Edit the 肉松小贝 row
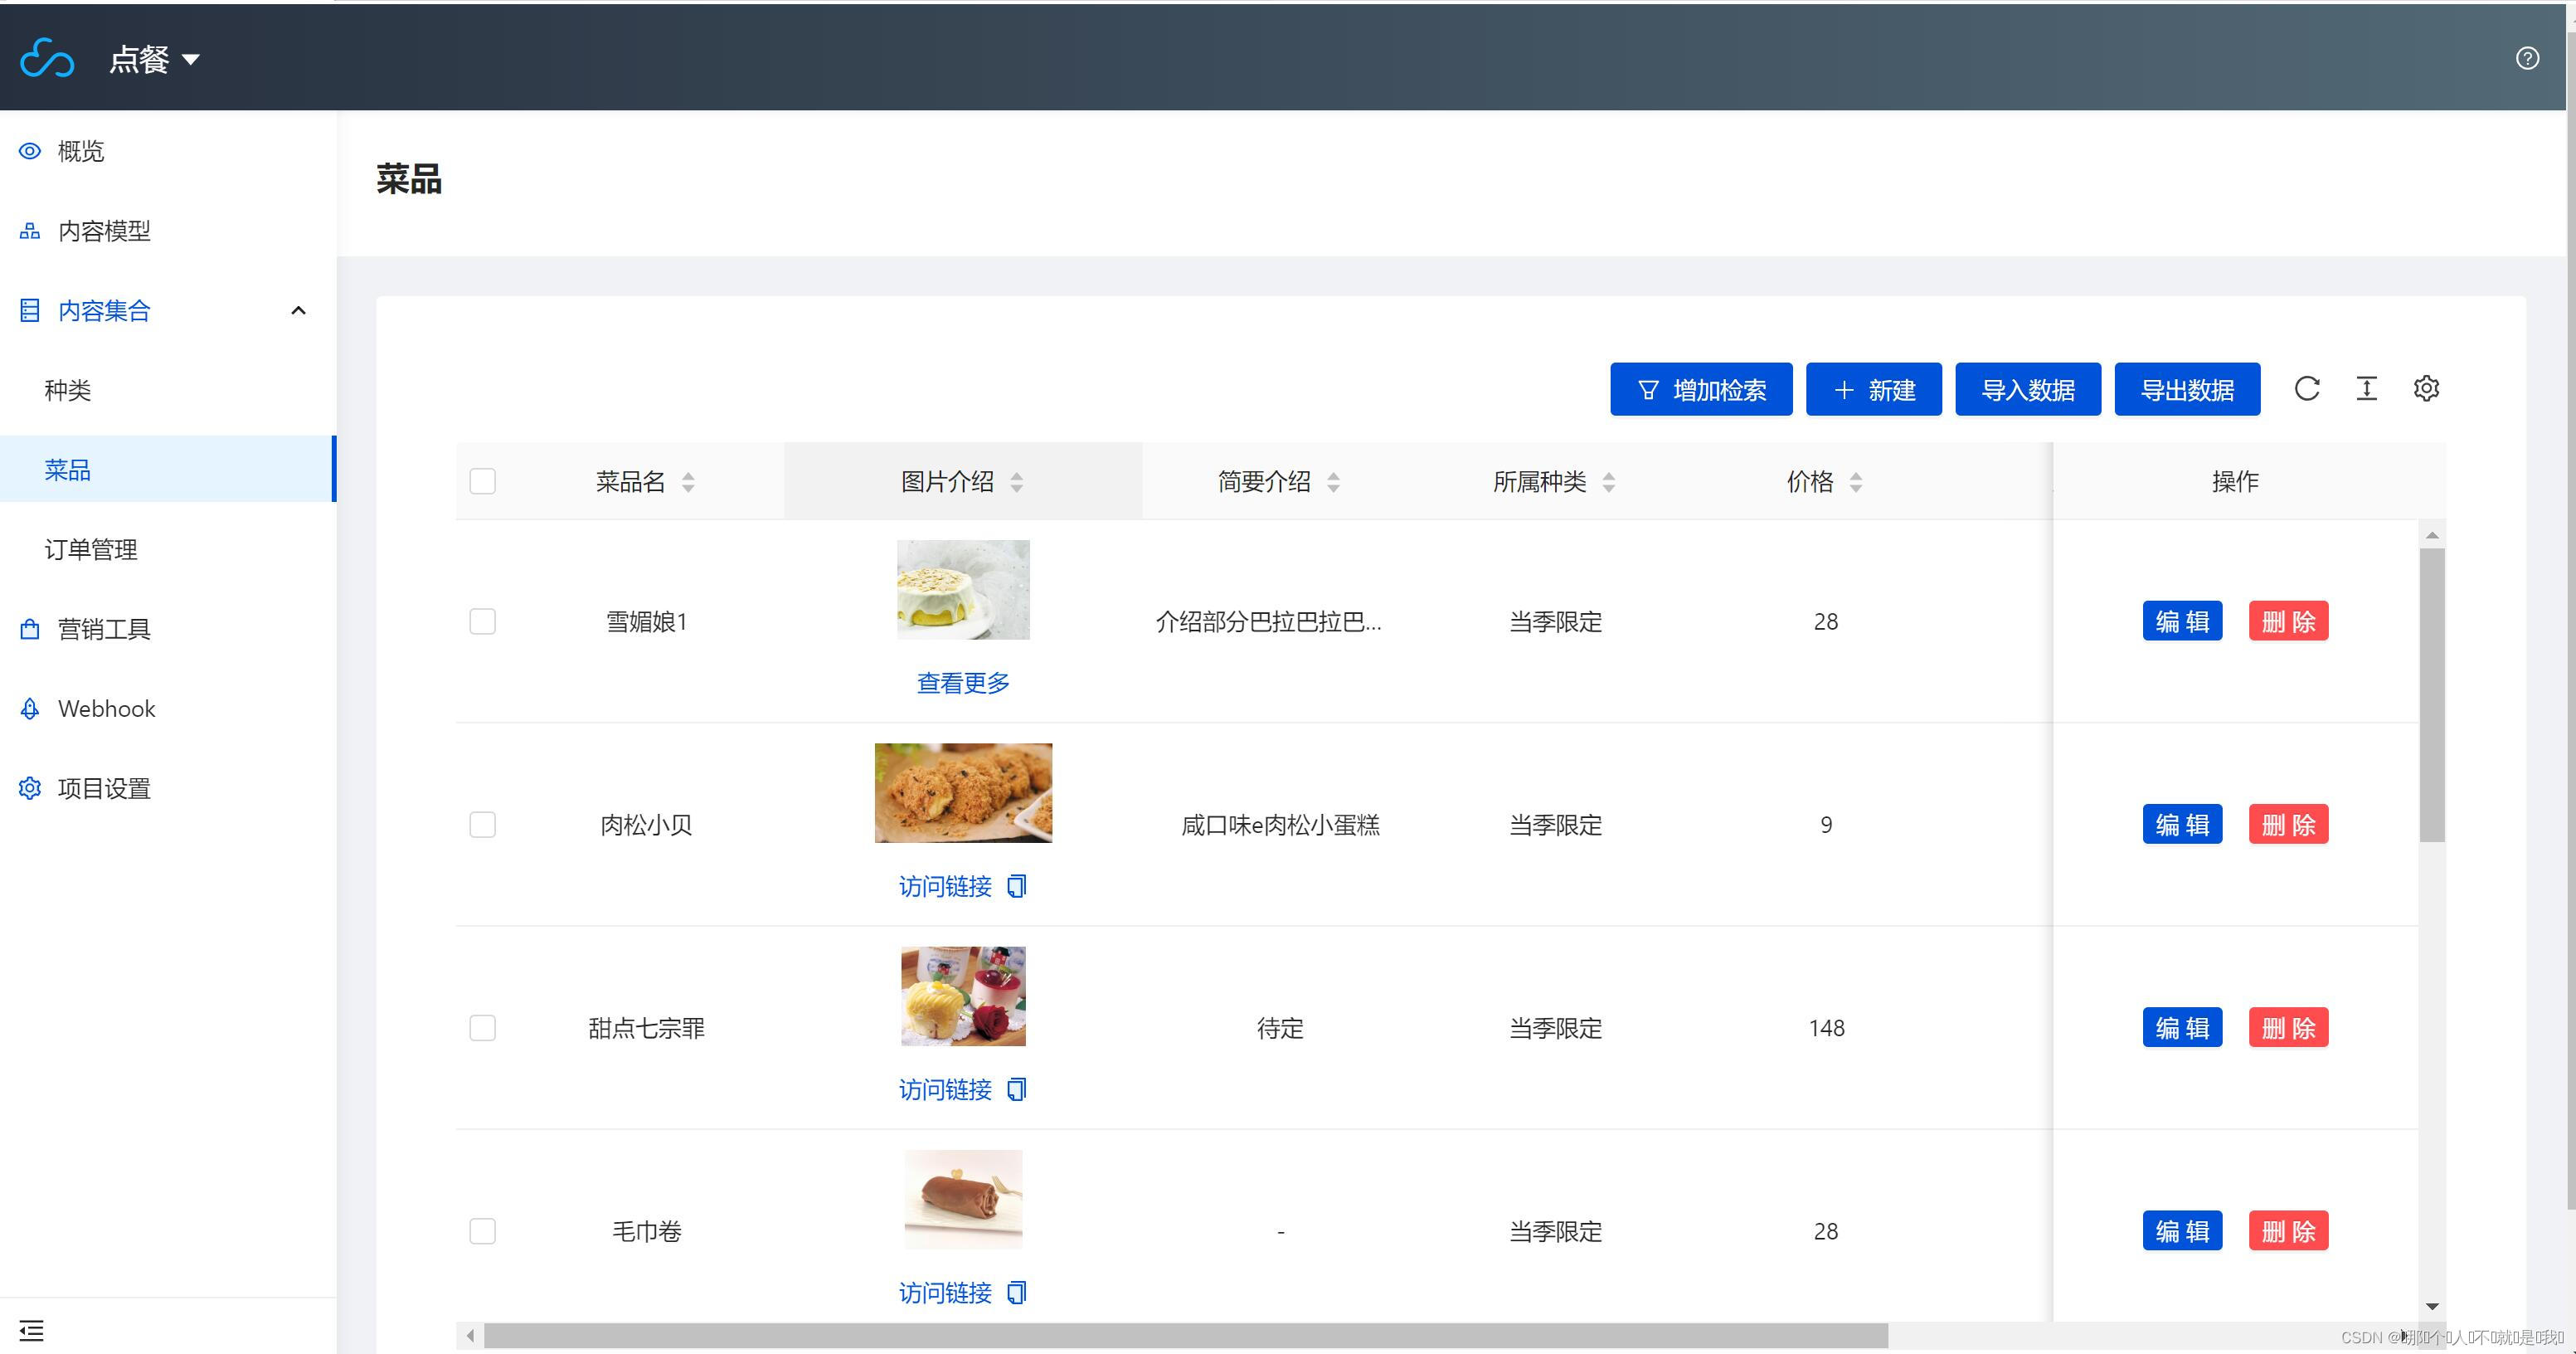Image resolution: width=2576 pixels, height=1354 pixels. coord(2182,824)
